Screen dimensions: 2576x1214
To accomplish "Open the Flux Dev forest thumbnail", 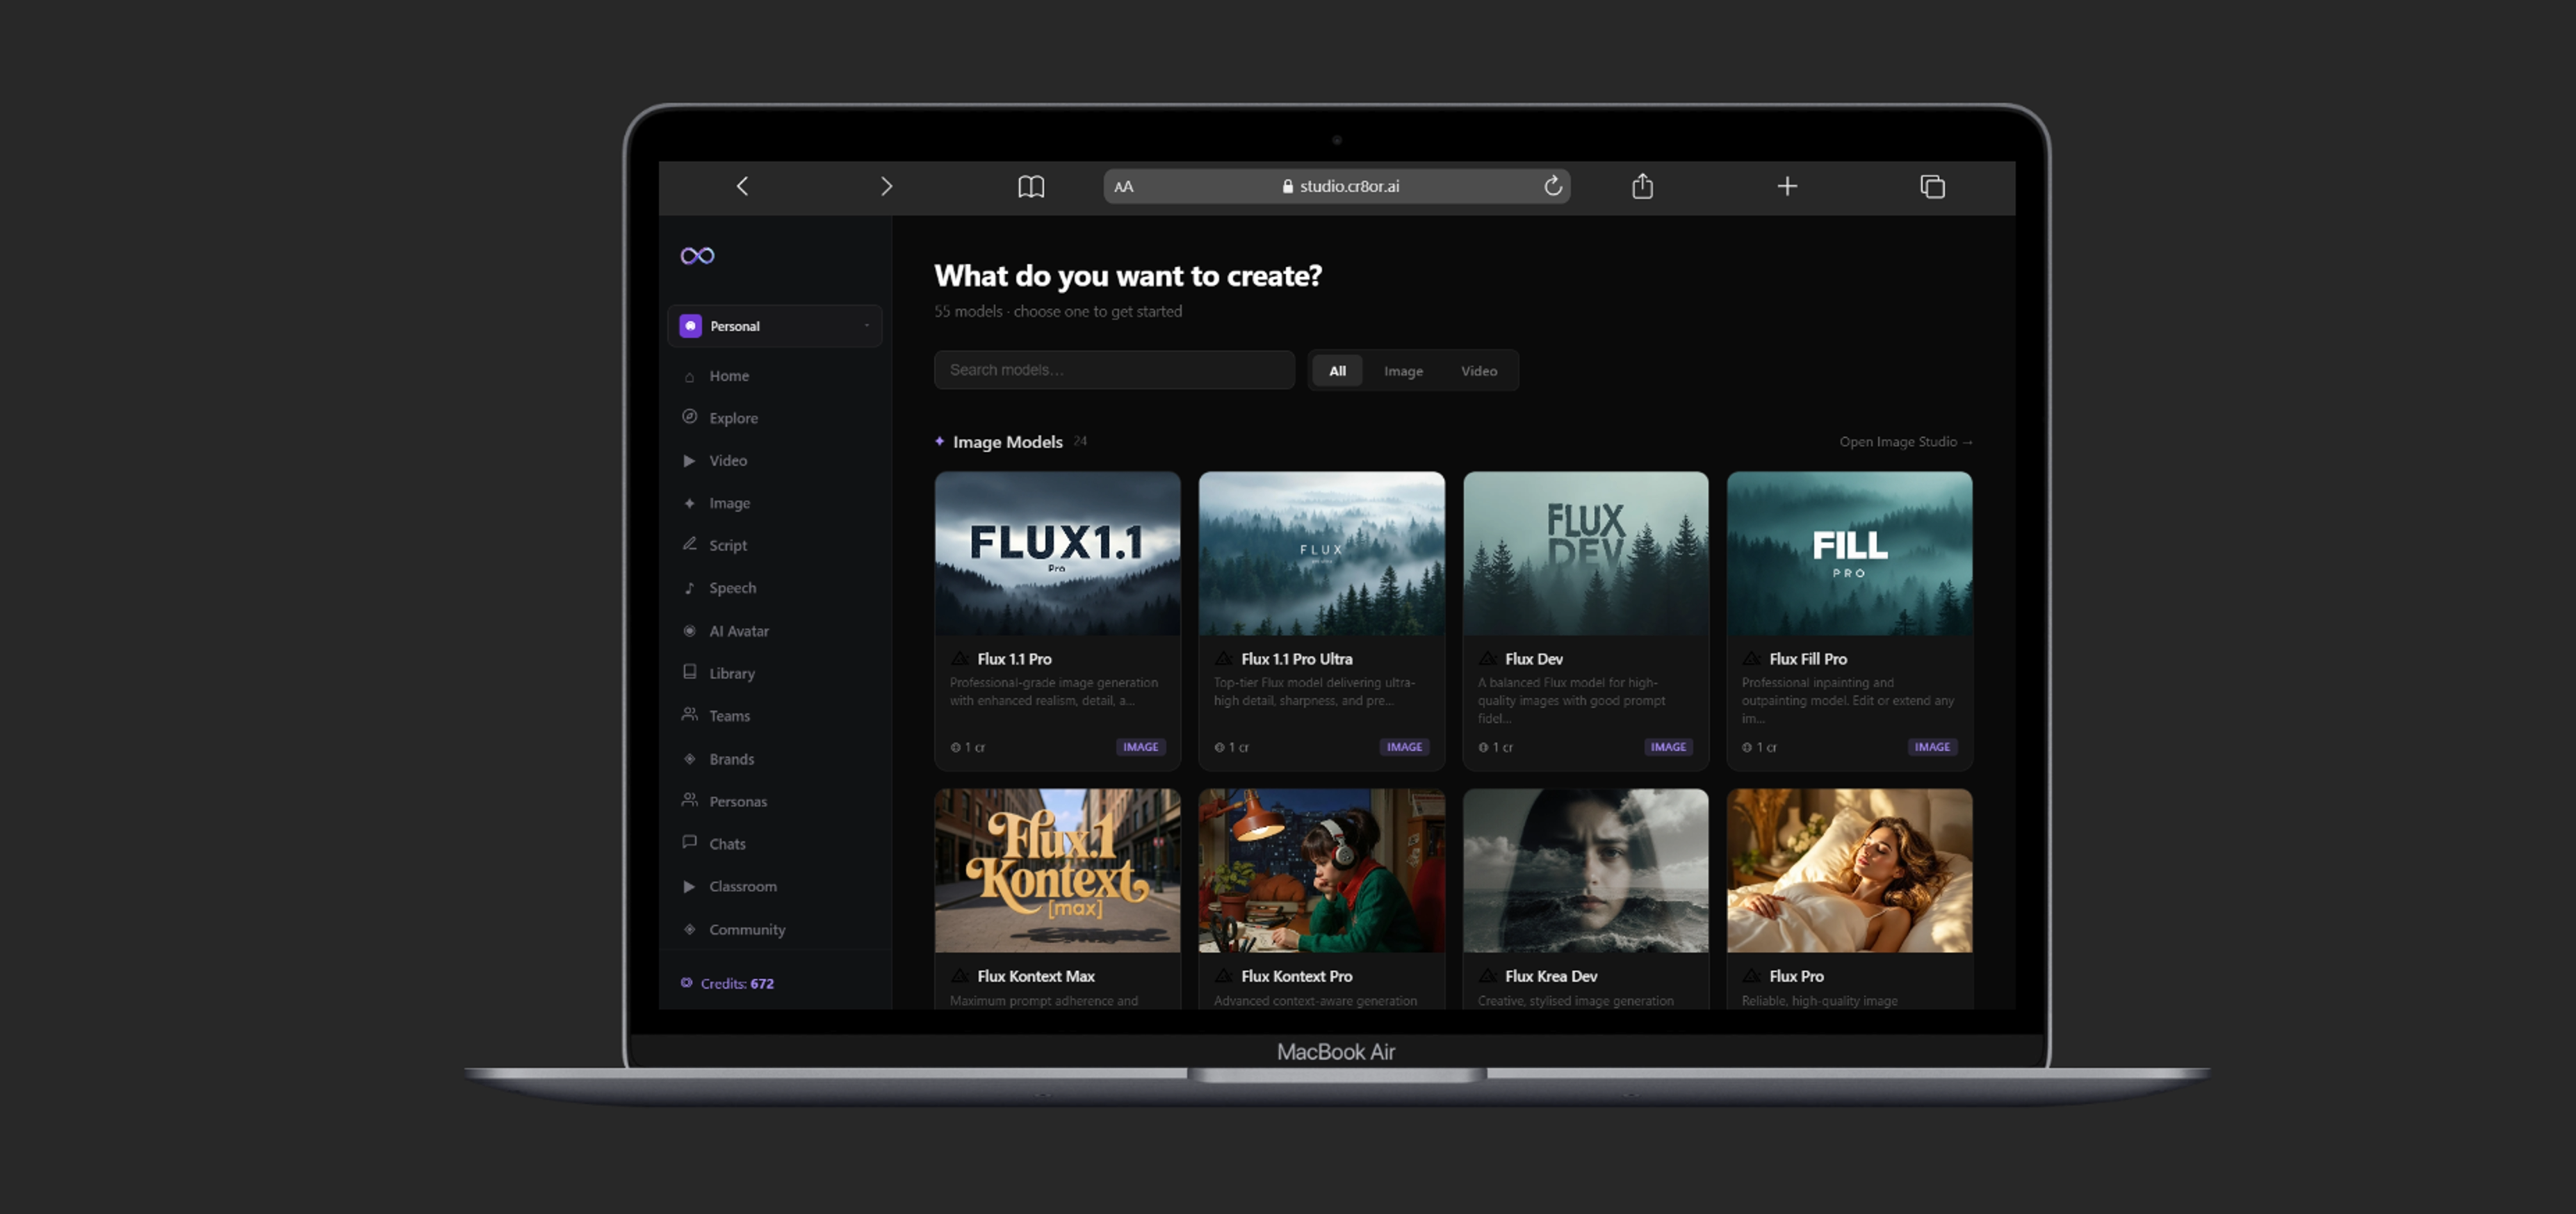I will (1585, 554).
